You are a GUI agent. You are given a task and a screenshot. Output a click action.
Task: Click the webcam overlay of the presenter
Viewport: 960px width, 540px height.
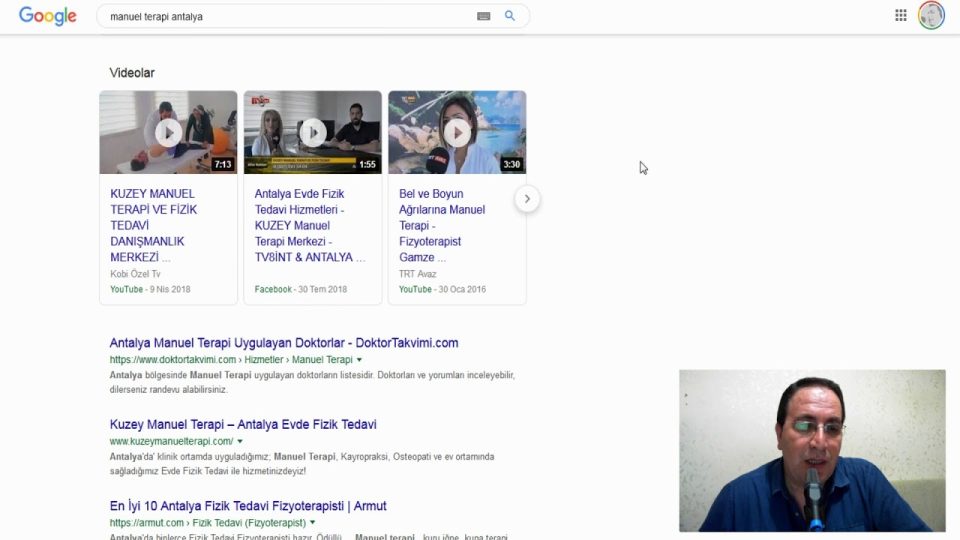[x=812, y=451]
